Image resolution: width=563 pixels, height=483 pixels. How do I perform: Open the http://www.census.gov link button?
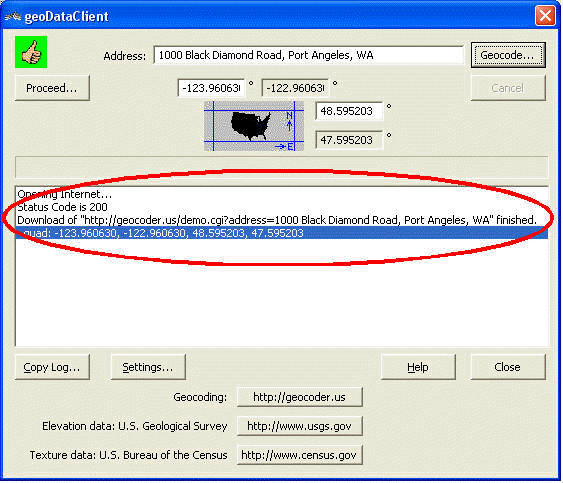(x=300, y=455)
